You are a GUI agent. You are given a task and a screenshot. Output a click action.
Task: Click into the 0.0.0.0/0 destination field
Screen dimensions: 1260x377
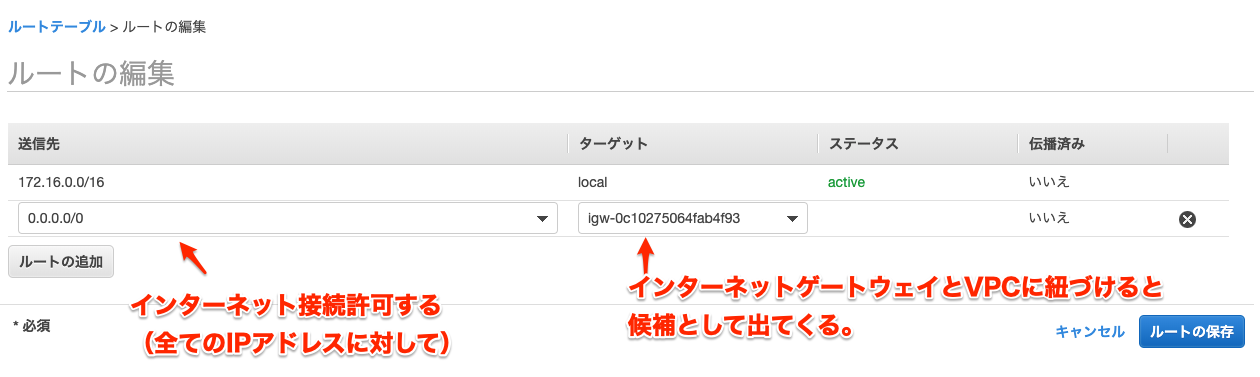click(288, 219)
